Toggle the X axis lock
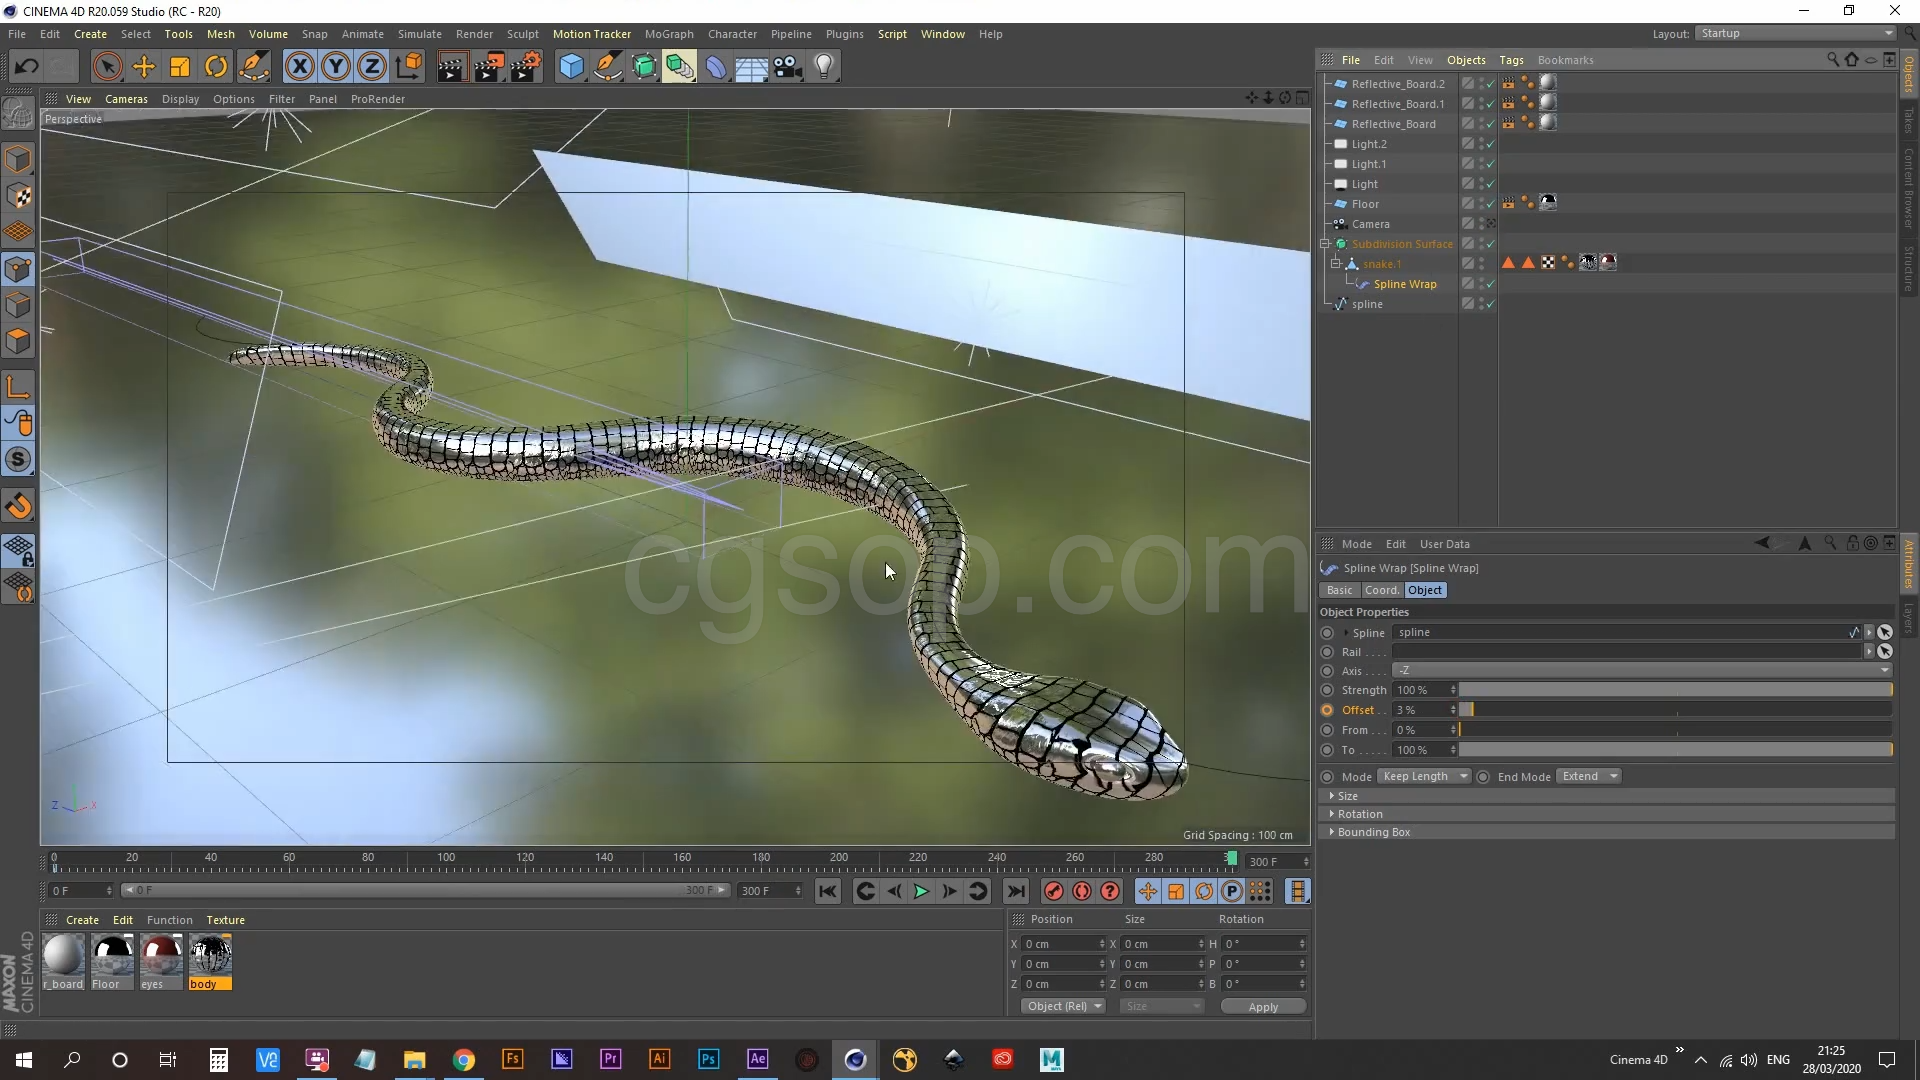 pyautogui.click(x=299, y=67)
